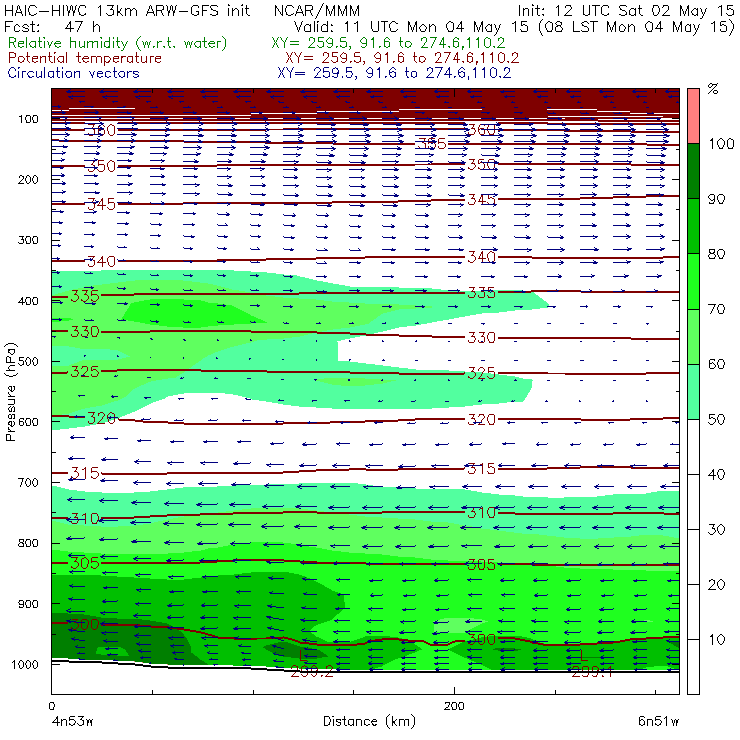Viewport: 740px width, 740px height.
Task: Click the 70–80% bright green colorbar segment
Action: pyautogui.click(x=693, y=281)
